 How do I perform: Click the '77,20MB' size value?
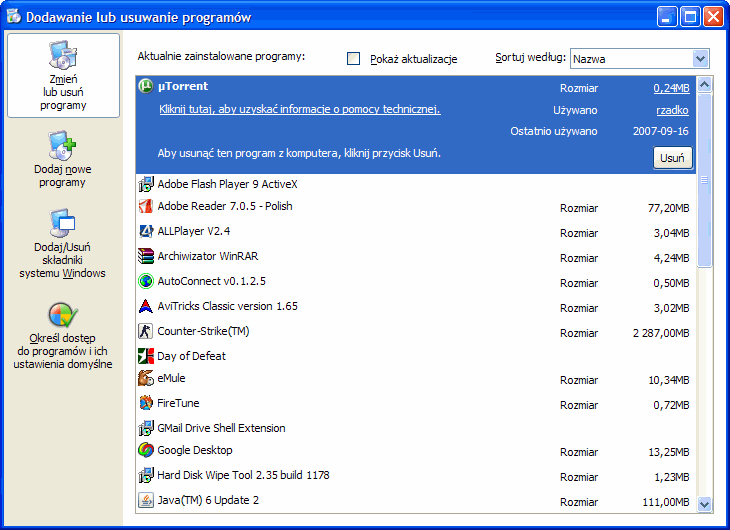(x=669, y=208)
